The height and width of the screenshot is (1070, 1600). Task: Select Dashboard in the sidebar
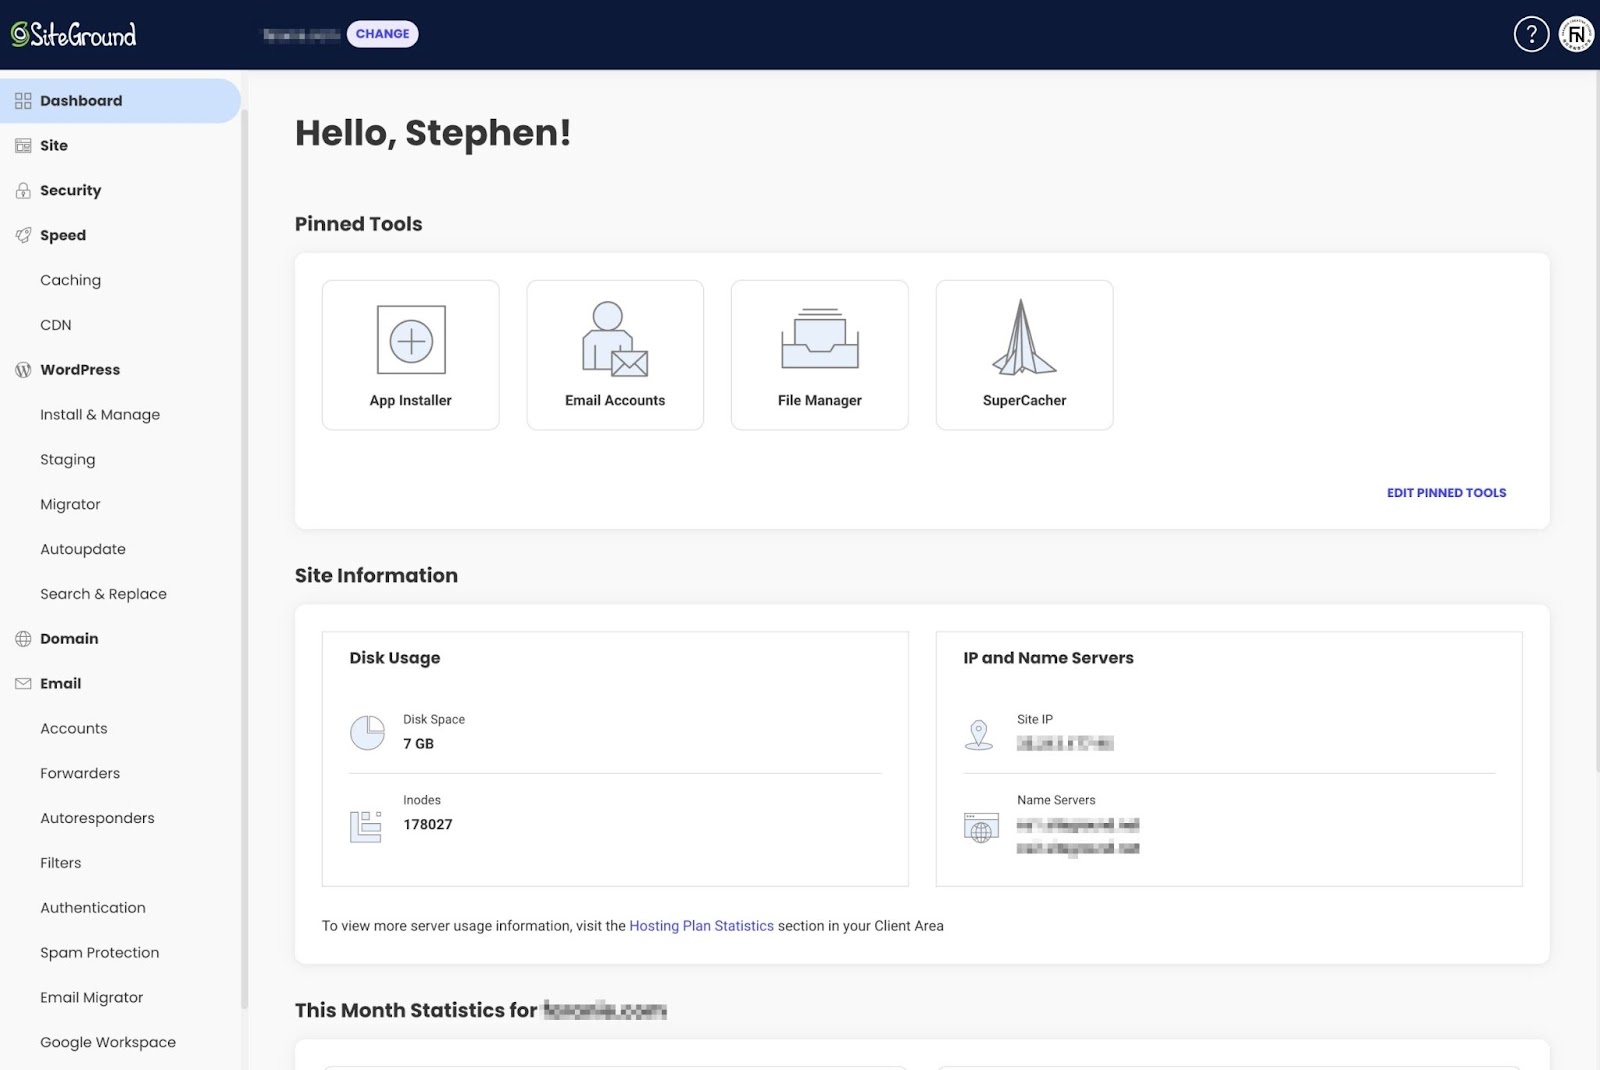pos(120,101)
